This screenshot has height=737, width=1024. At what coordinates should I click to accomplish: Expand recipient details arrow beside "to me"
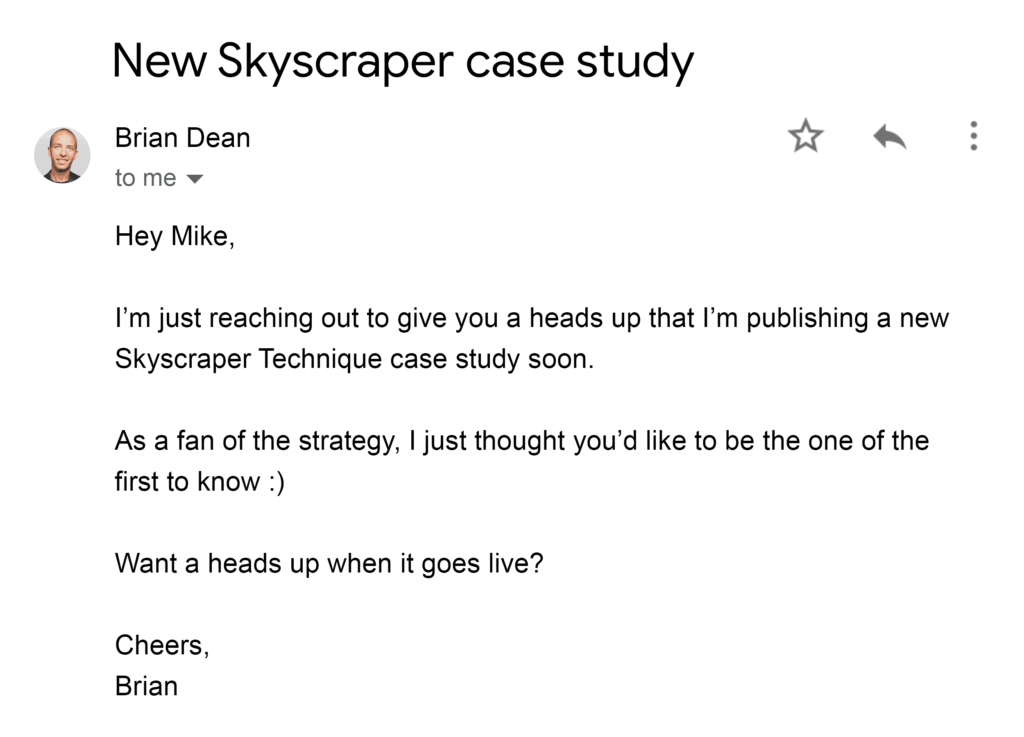click(x=195, y=179)
